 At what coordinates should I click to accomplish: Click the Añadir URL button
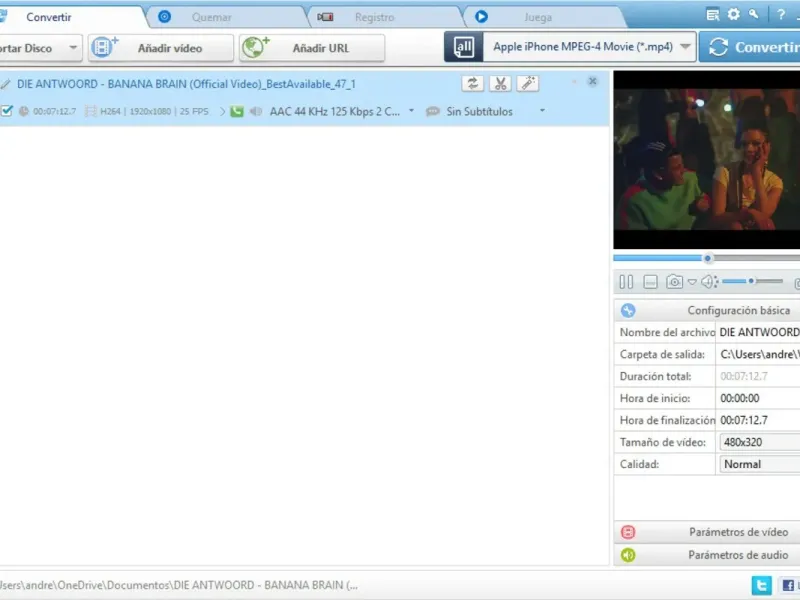coord(312,48)
